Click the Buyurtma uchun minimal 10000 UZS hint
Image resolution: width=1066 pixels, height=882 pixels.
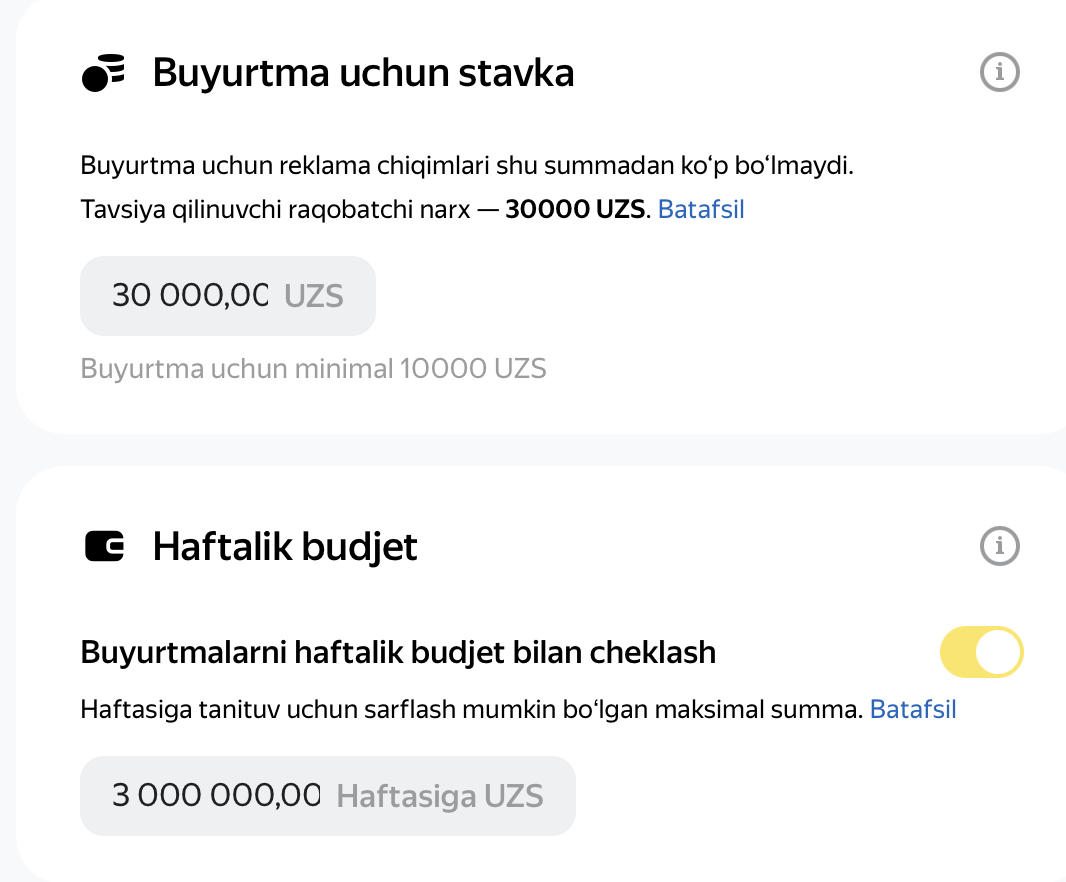tap(313, 369)
